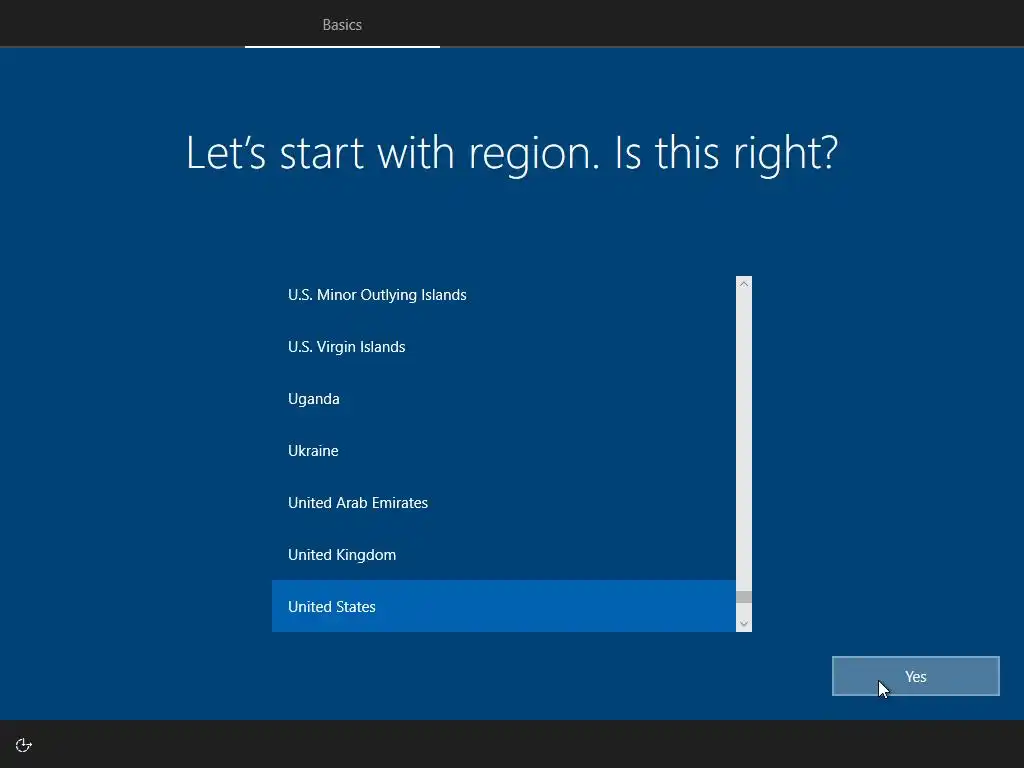This screenshot has width=1024, height=768.
Task: Choose U.S. Virgin Islands from list
Action: click(504, 347)
